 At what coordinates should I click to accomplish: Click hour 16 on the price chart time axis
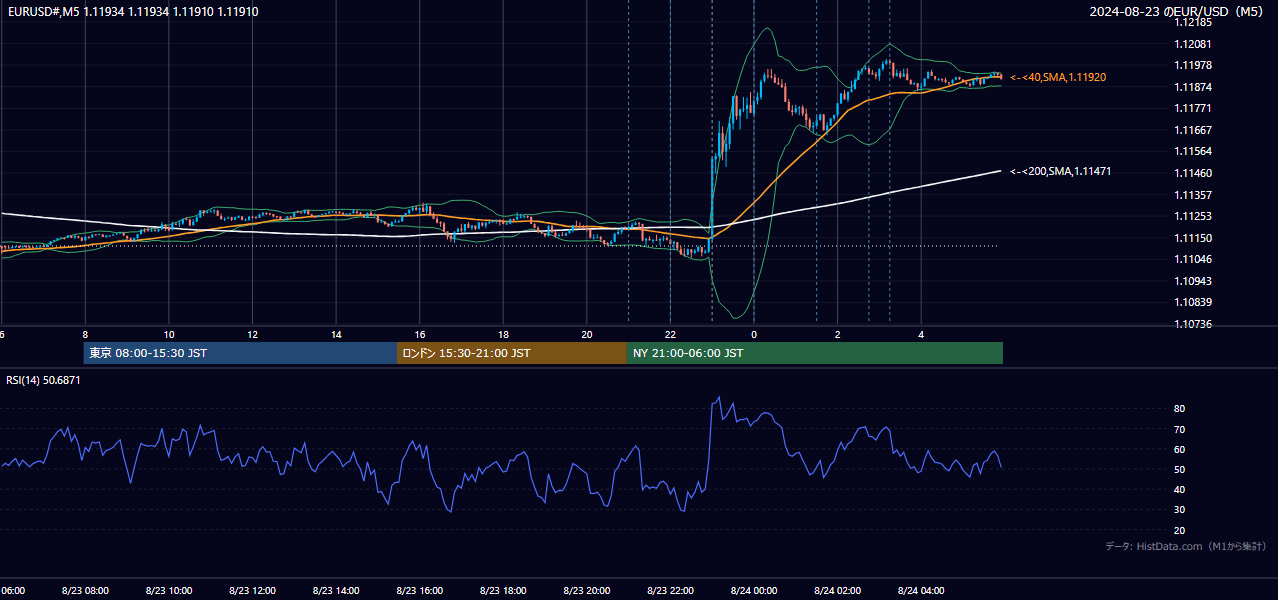coord(420,334)
